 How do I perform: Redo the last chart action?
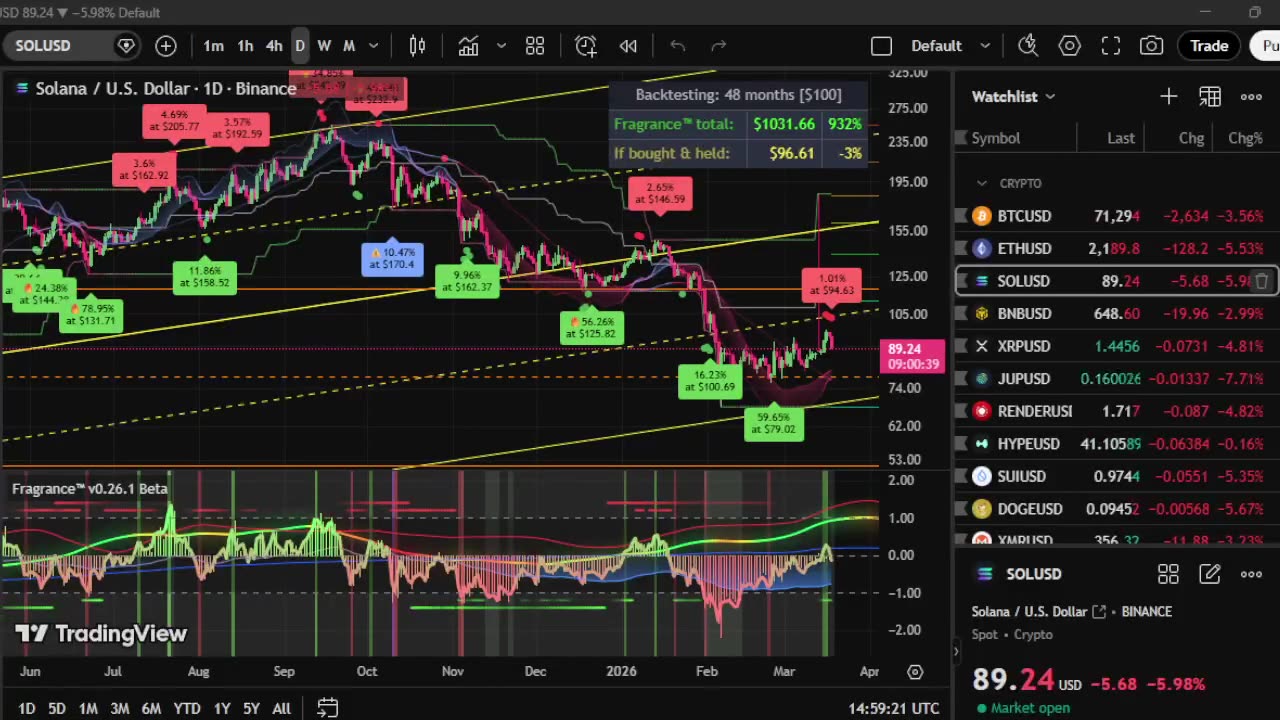pos(718,46)
